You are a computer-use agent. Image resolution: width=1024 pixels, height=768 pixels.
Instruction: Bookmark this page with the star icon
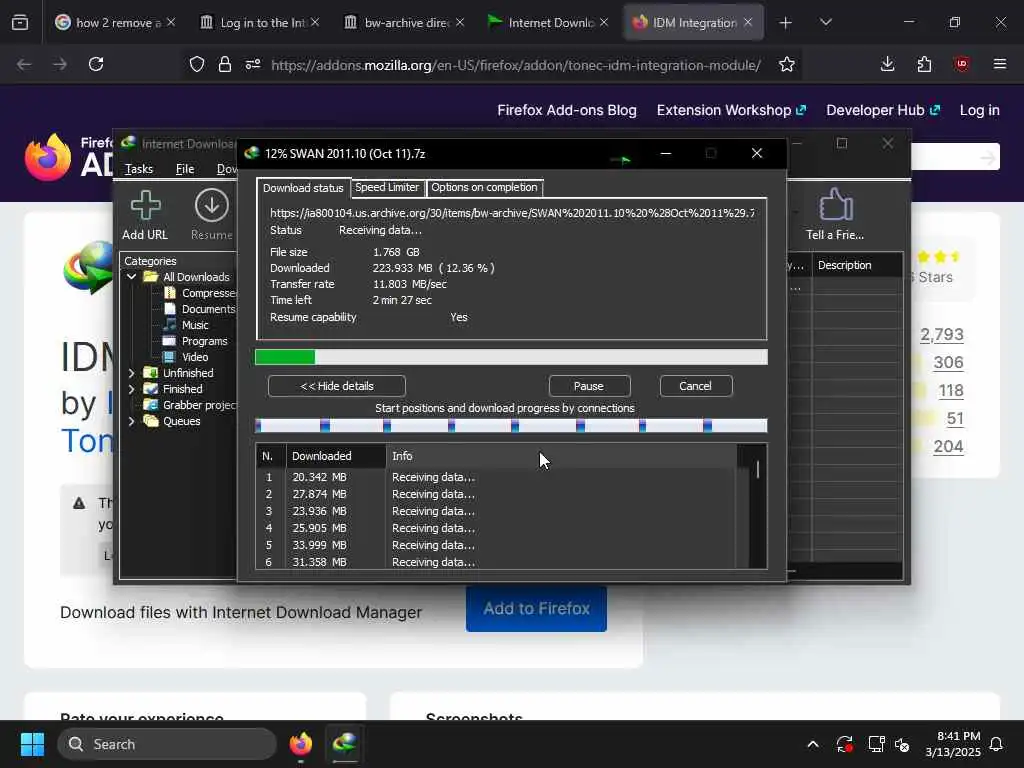pos(787,64)
